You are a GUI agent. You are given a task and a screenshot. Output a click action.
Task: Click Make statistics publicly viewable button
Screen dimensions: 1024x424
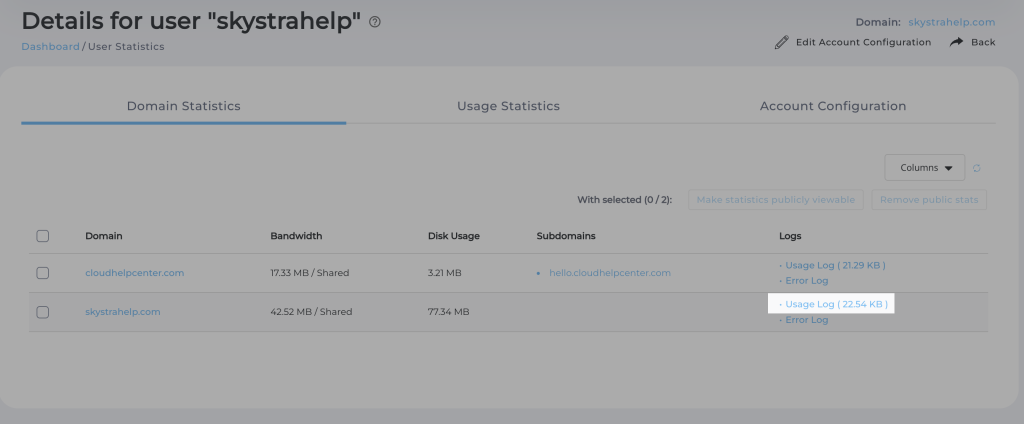point(776,200)
